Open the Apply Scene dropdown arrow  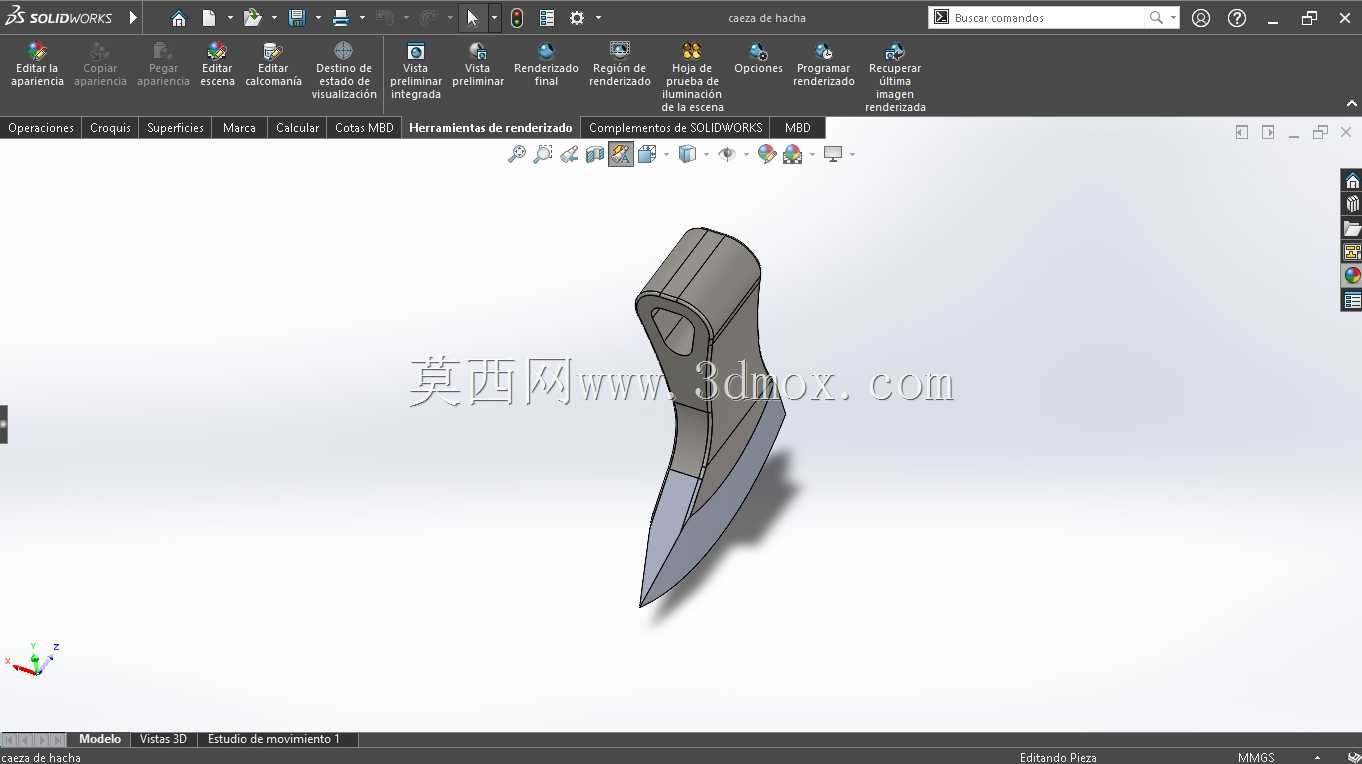[x=812, y=154]
